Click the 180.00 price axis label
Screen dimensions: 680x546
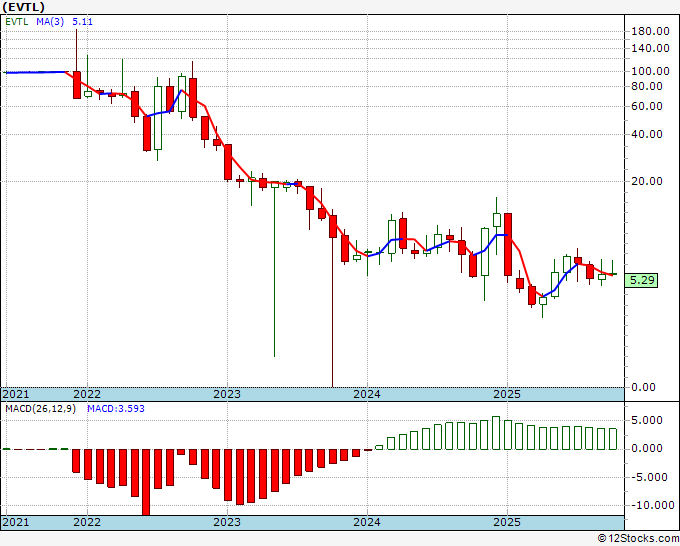coord(650,31)
